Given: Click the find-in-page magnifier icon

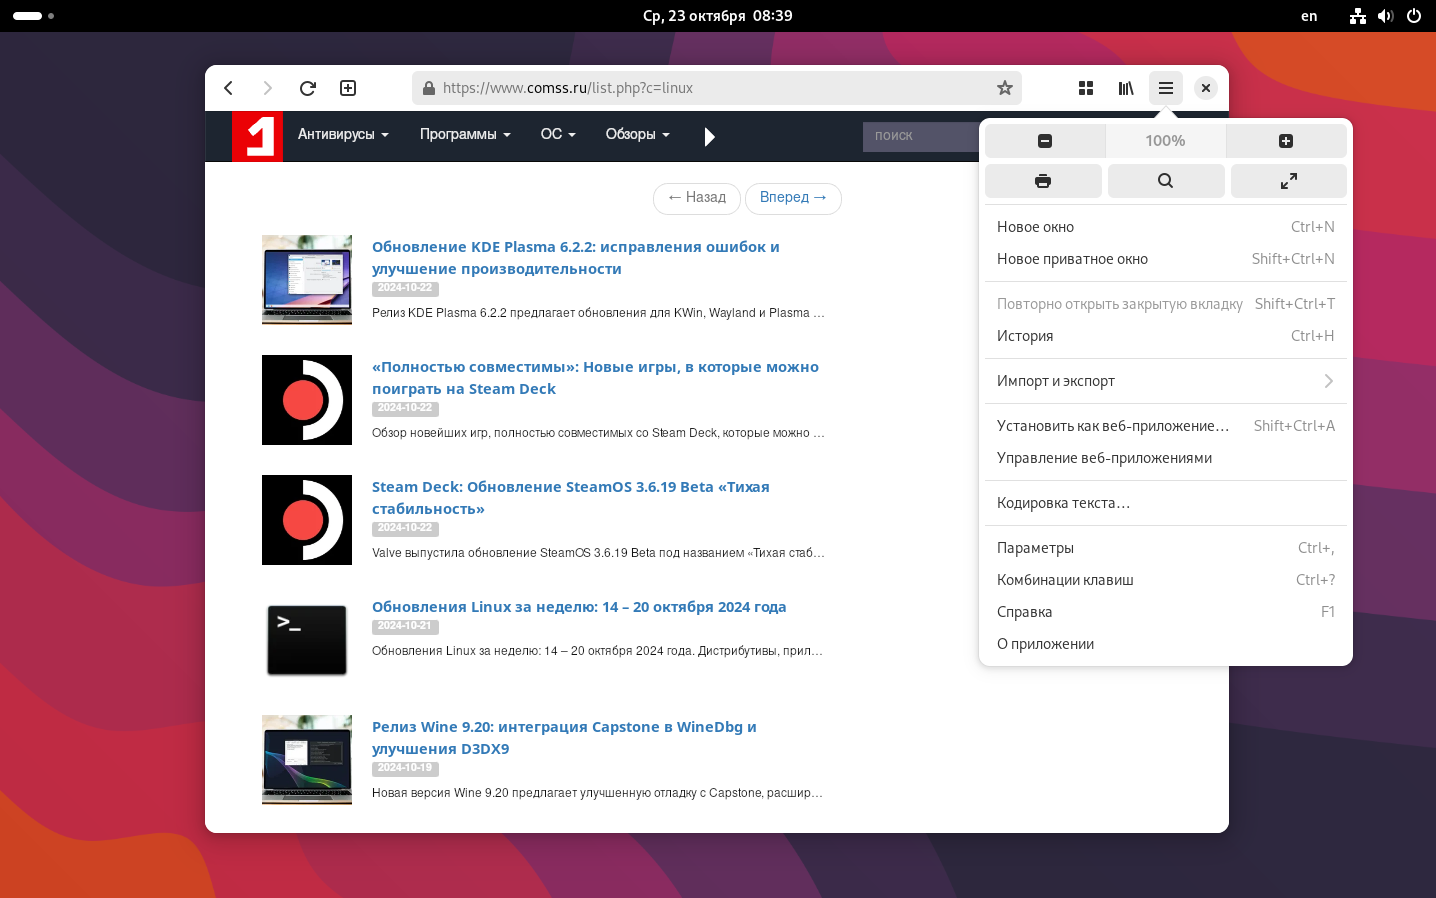Looking at the screenshot, I should 1166,181.
